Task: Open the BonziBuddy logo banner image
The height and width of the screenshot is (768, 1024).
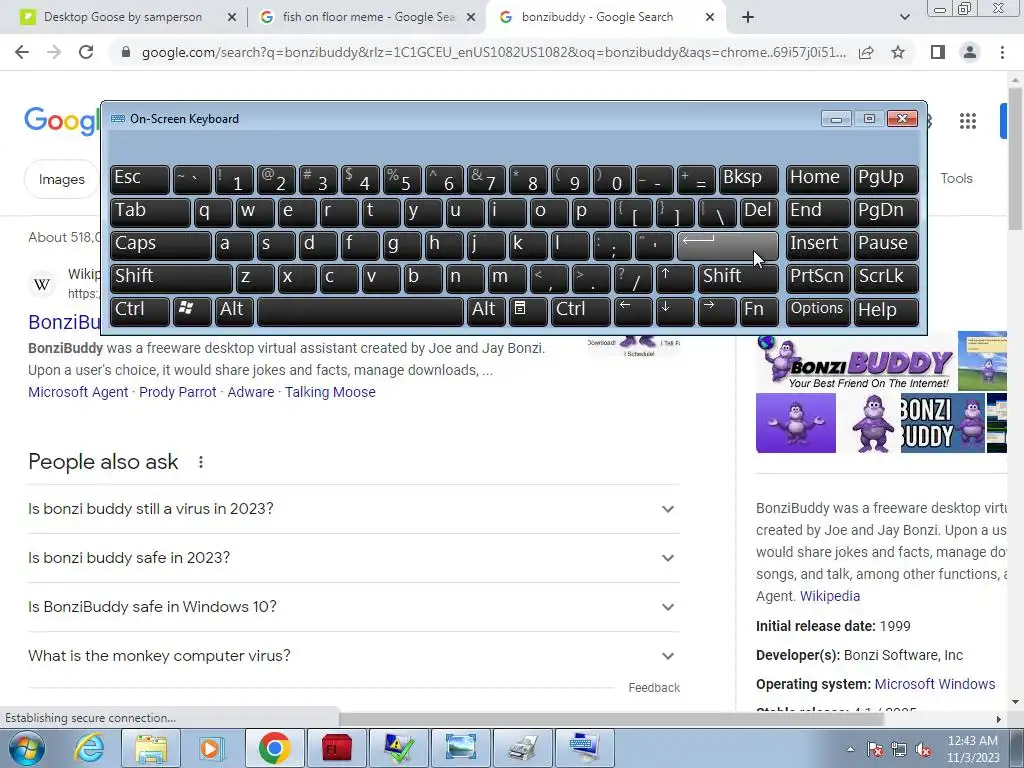Action: point(856,362)
